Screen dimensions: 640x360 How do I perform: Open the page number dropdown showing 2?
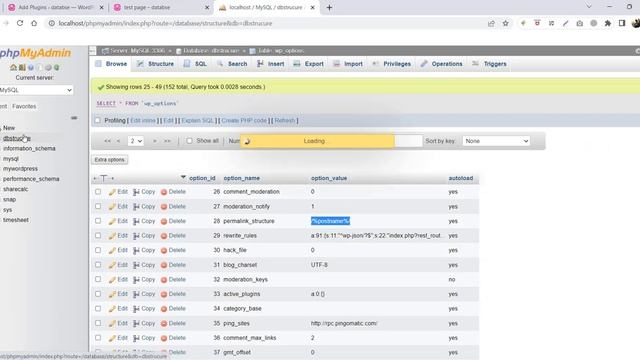[136, 141]
